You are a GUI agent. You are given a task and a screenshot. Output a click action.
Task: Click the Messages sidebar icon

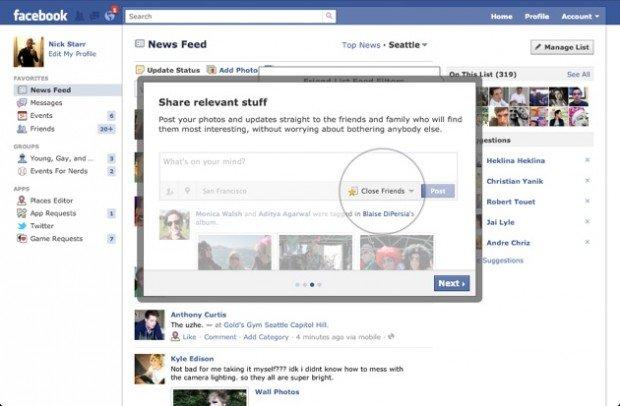pos(22,103)
